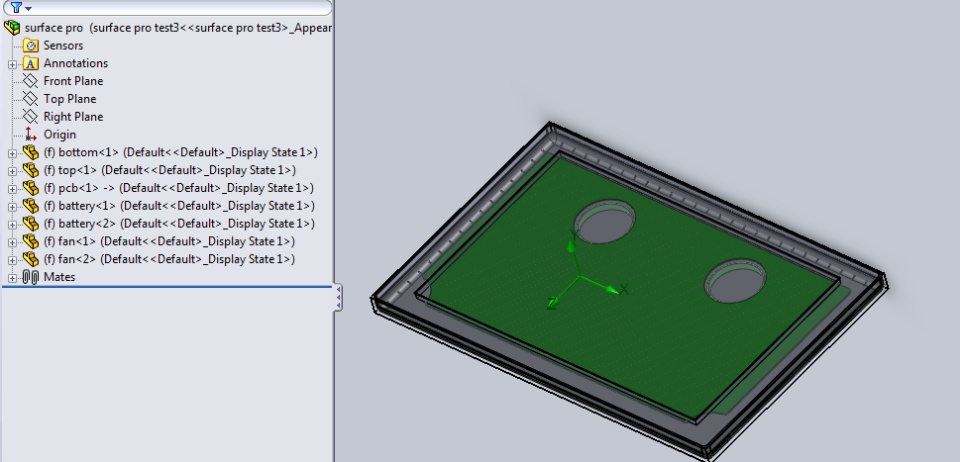
Task: Click the pcb<1> part icon
Action: [31, 188]
